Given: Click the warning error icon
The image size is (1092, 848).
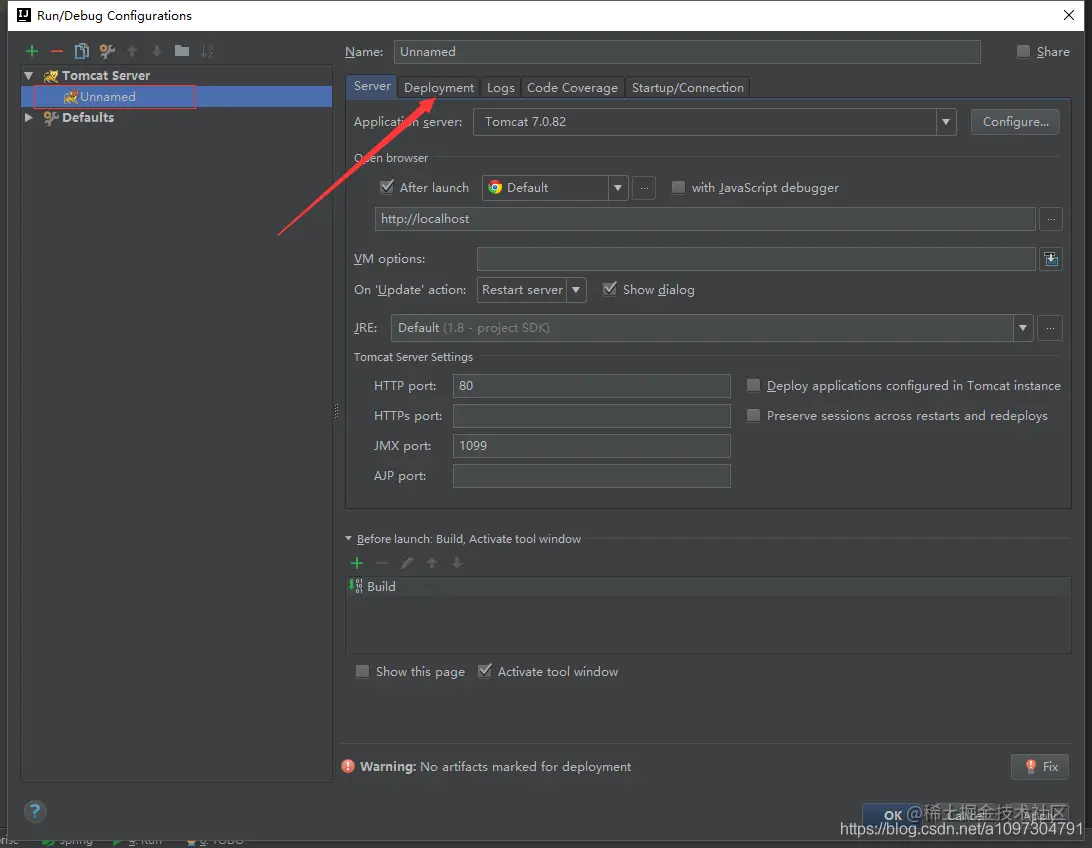Looking at the screenshot, I should click(348, 767).
